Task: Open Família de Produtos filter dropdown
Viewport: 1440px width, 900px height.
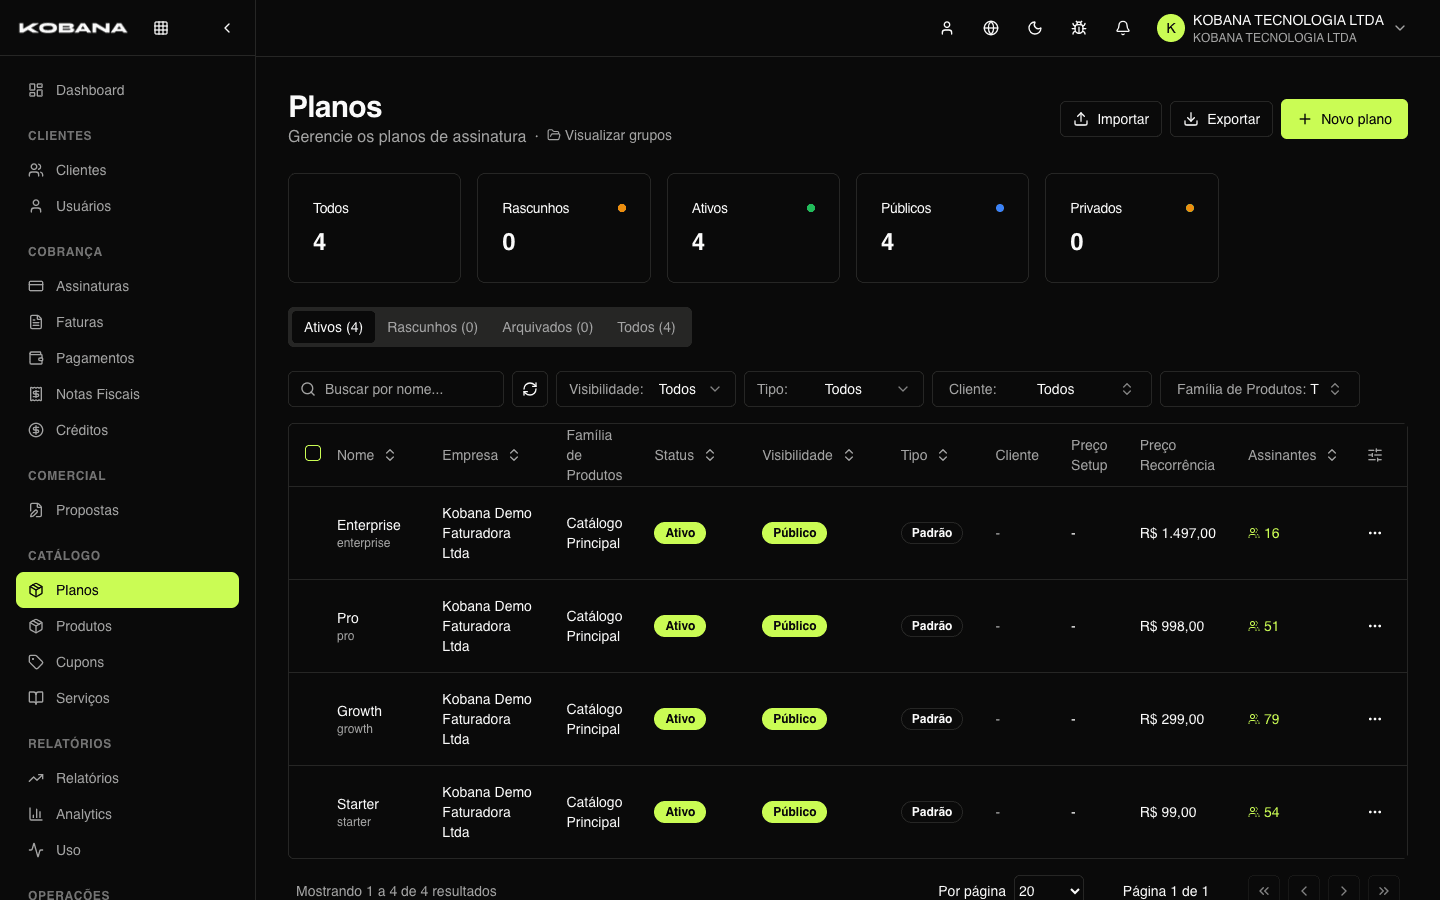Action: tap(1260, 389)
